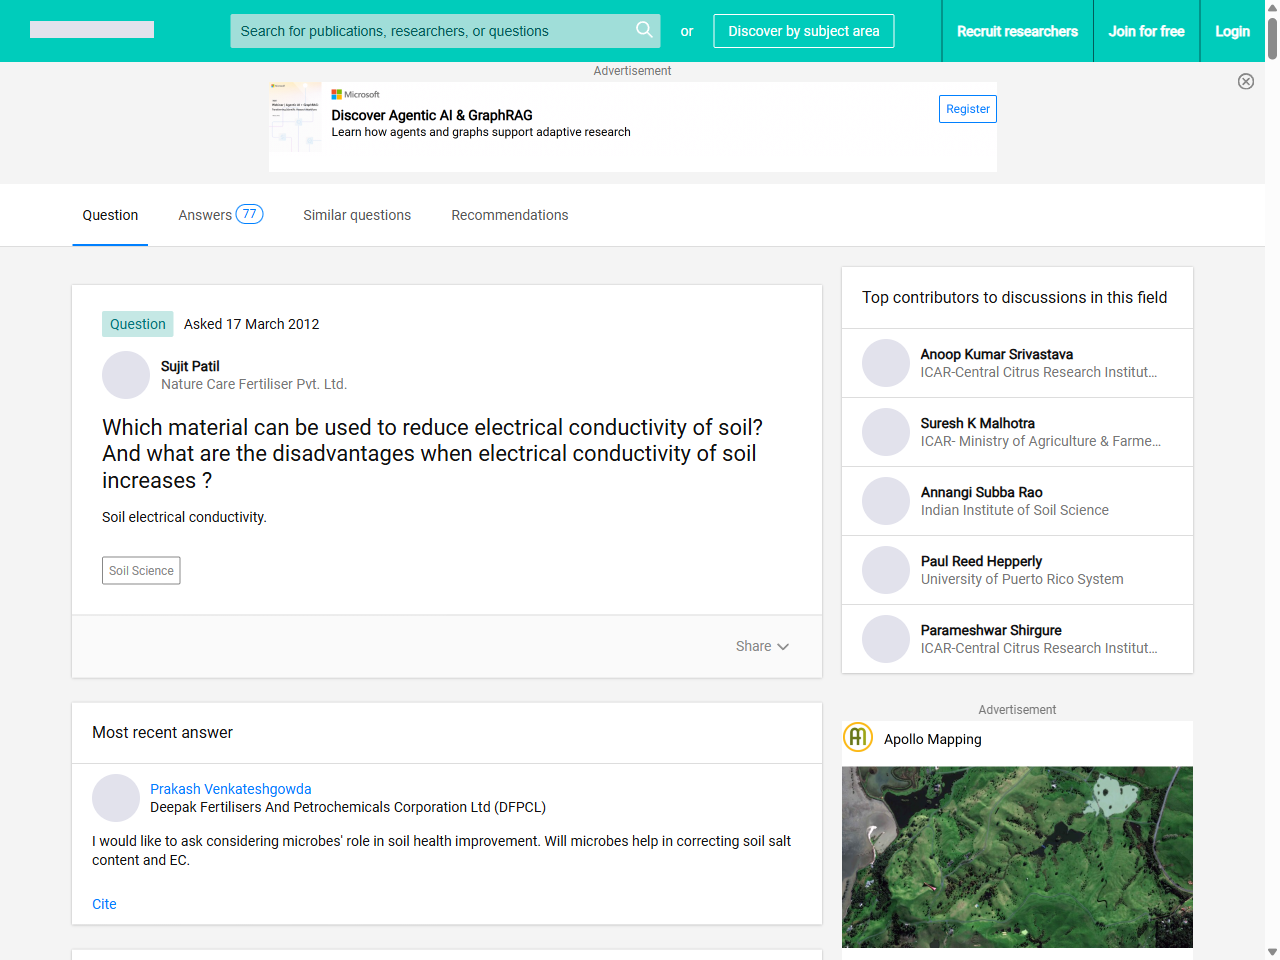The height and width of the screenshot is (960, 1280).
Task: Open the Login page
Action: pyautogui.click(x=1232, y=31)
